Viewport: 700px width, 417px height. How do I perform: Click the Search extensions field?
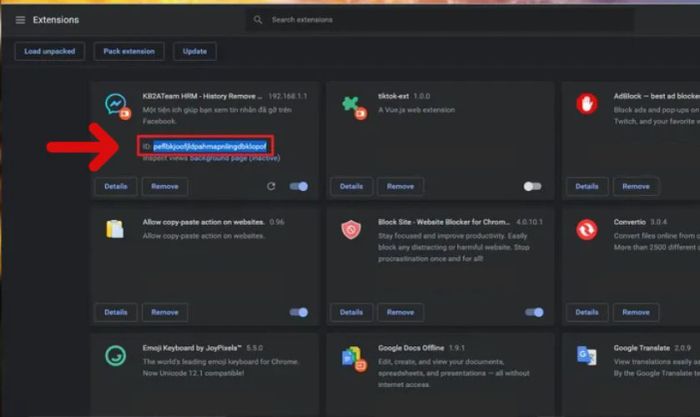point(440,20)
